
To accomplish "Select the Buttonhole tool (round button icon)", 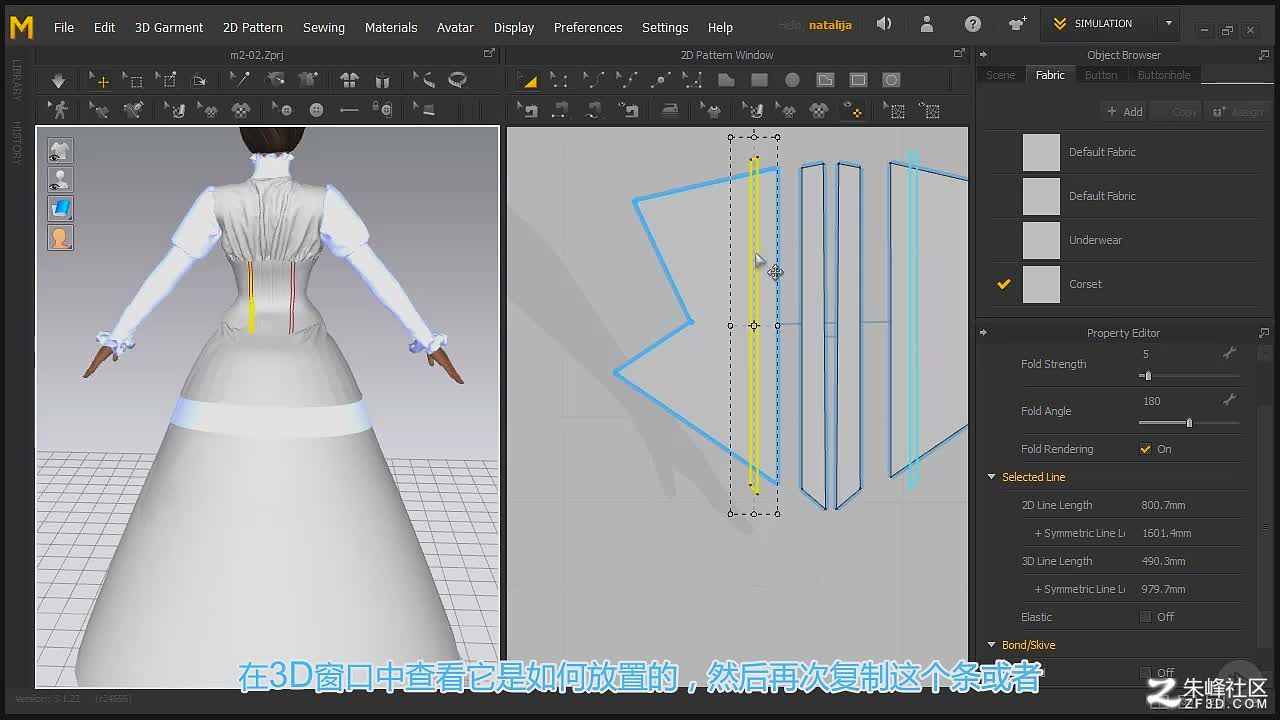I will (x=317, y=110).
